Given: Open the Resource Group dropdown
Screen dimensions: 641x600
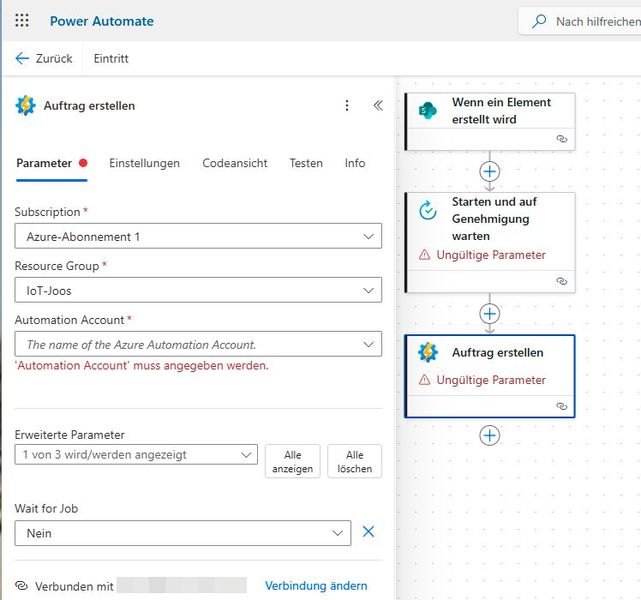Looking at the screenshot, I should pyautogui.click(x=198, y=290).
